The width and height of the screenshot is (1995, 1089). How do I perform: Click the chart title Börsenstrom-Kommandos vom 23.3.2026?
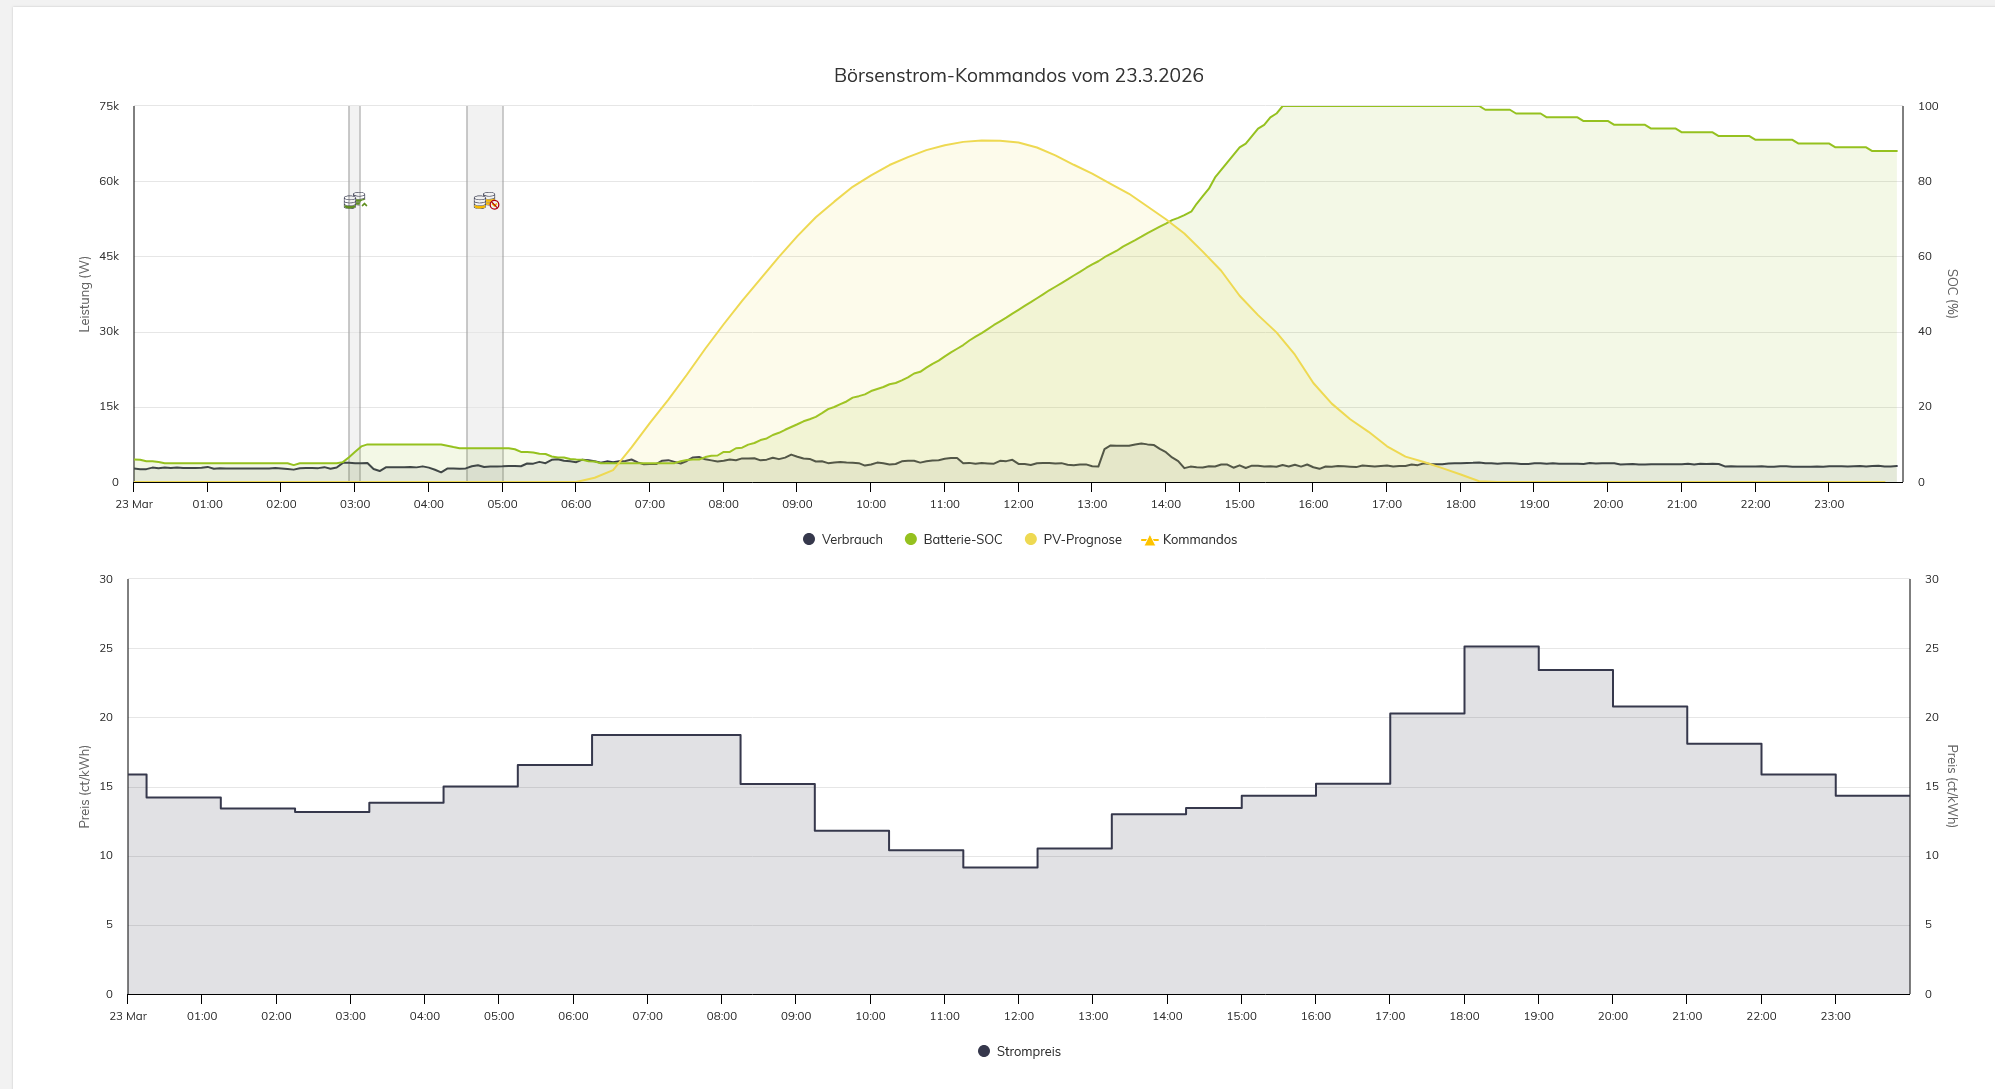pos(1018,76)
